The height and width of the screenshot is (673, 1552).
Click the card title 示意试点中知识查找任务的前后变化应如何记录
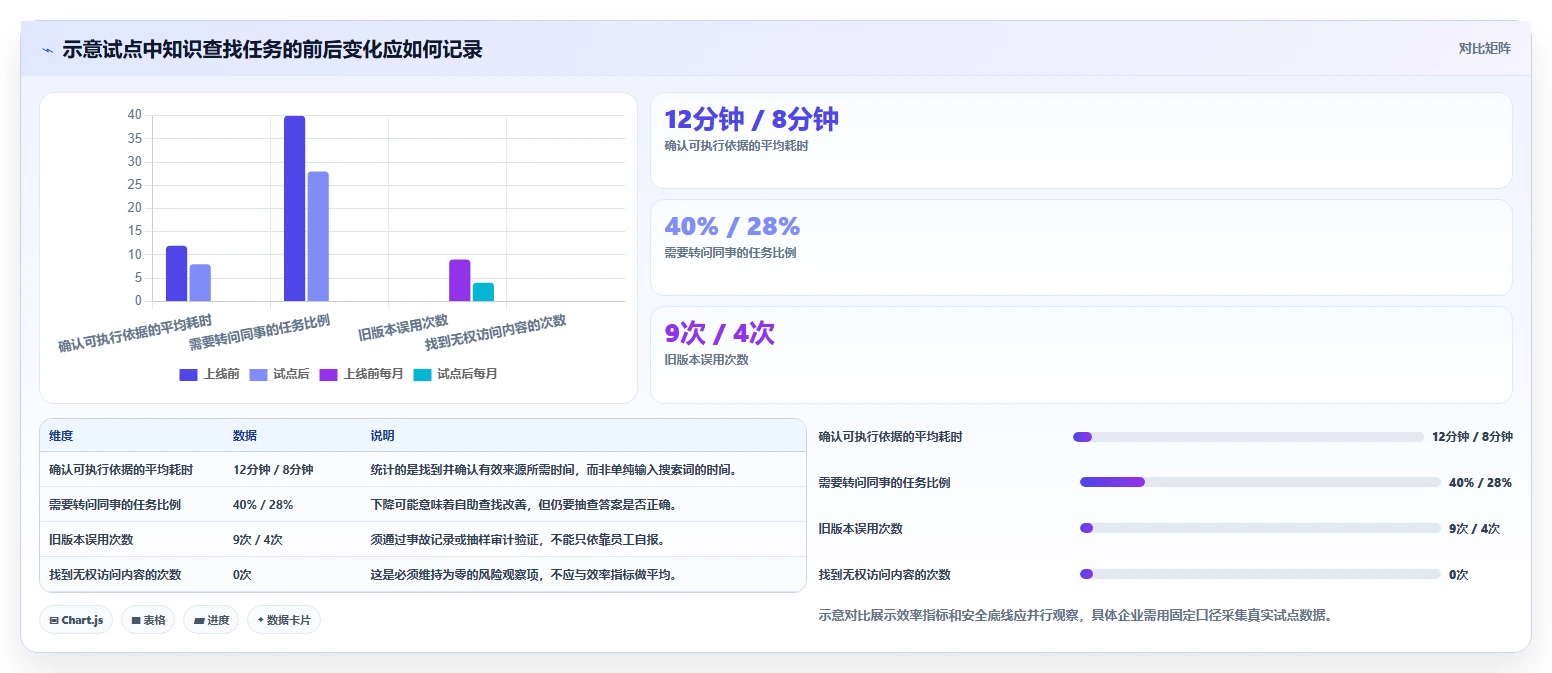point(272,49)
